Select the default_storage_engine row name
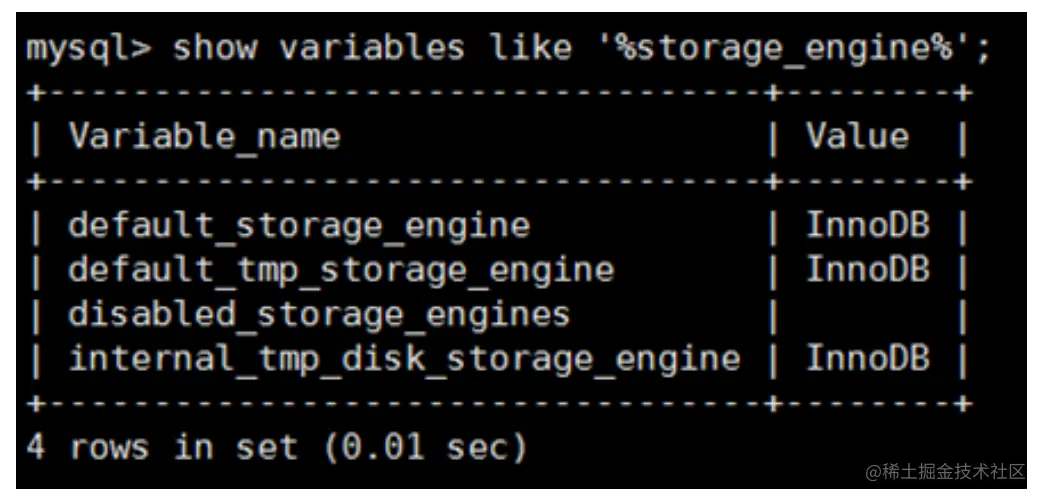This screenshot has width=1044, height=500. 298,226
